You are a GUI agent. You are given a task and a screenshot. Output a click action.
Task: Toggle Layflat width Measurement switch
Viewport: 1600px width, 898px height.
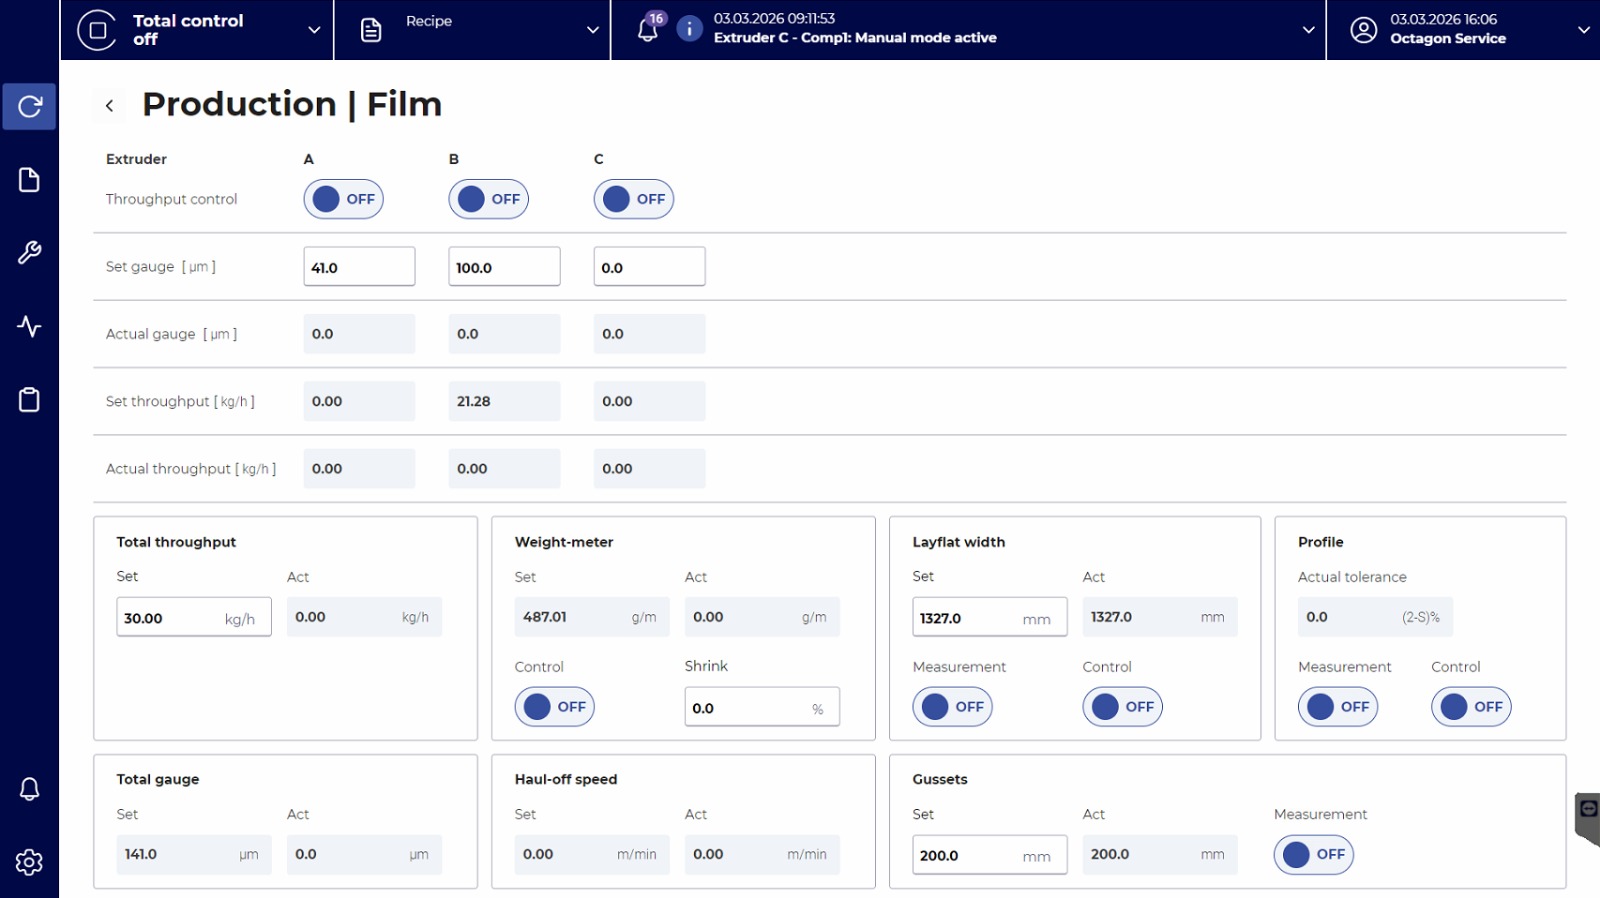click(952, 707)
